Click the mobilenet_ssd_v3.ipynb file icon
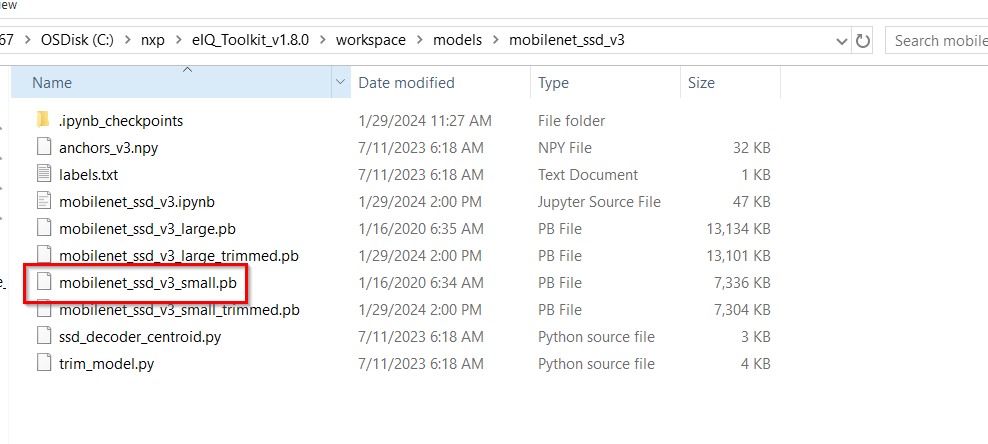This screenshot has width=988, height=444. pos(42,201)
